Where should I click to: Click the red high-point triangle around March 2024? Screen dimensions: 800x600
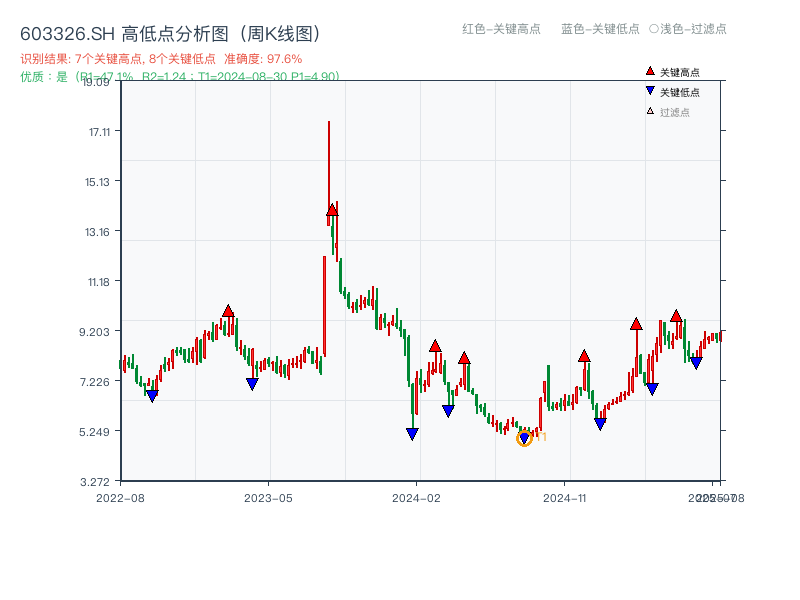pyautogui.click(x=435, y=346)
